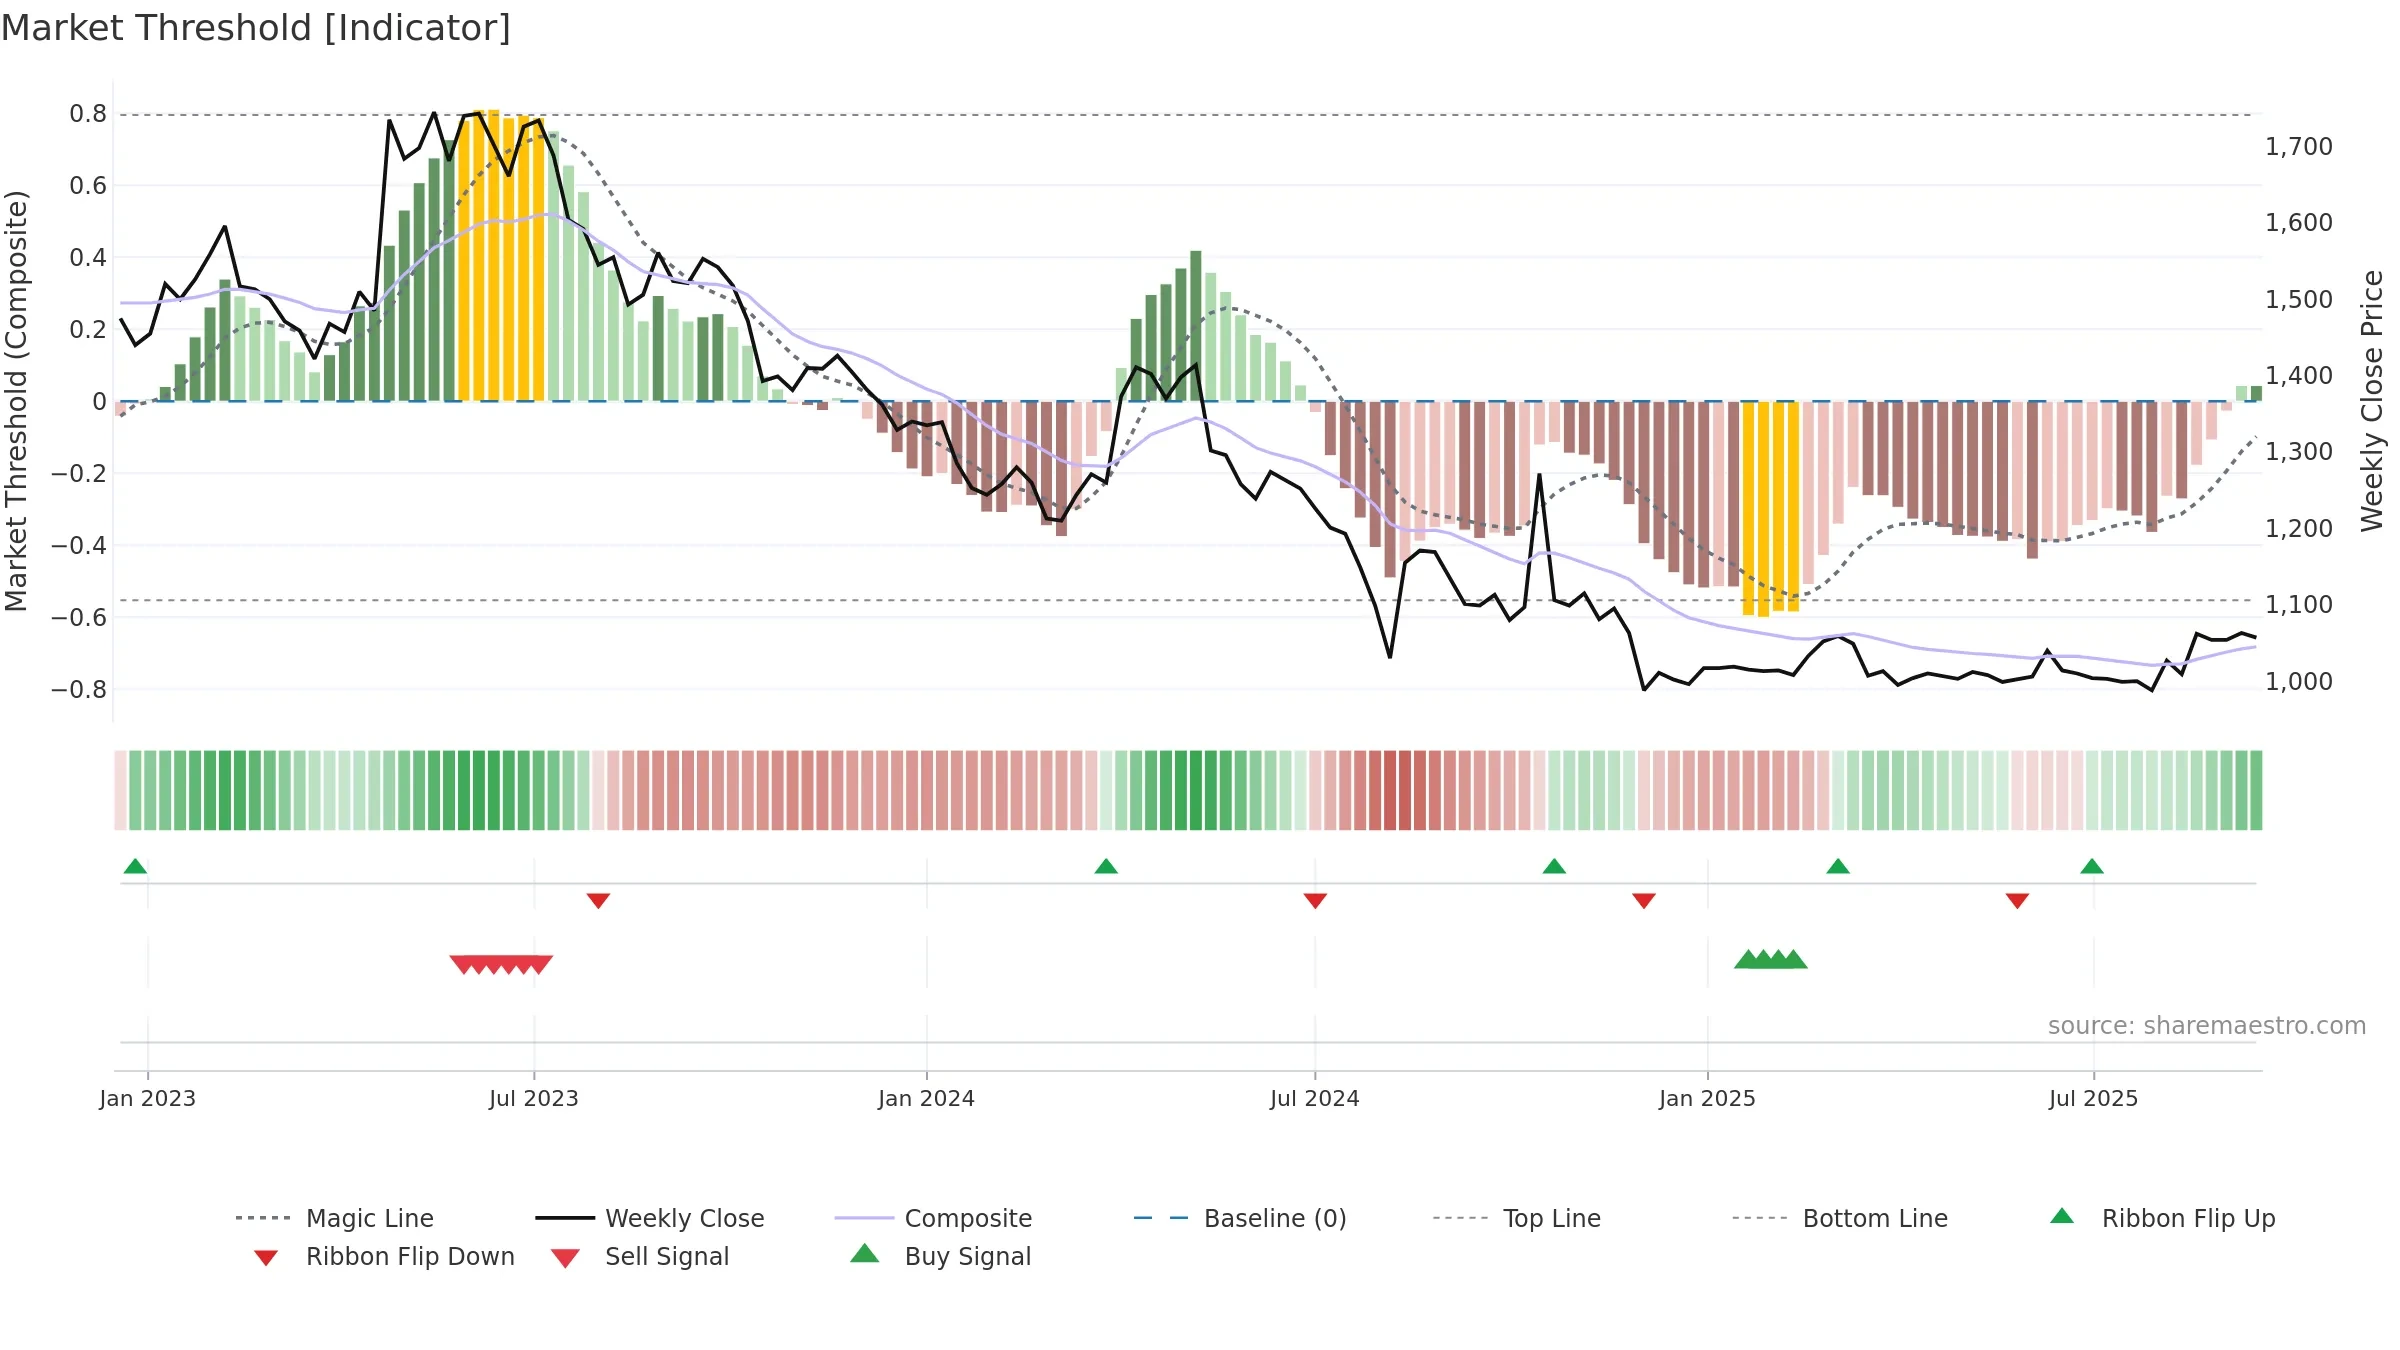Screen dimensions: 2400x1350
Task: Click the Jul 2023 x-axis label
Action: (534, 1098)
